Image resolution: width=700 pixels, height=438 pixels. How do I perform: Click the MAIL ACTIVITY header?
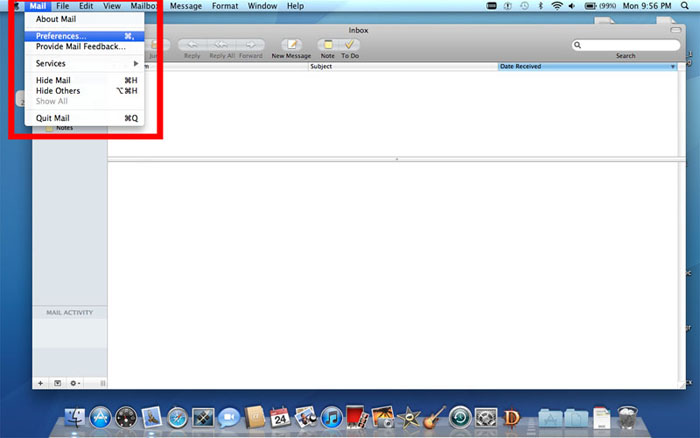tap(70, 313)
